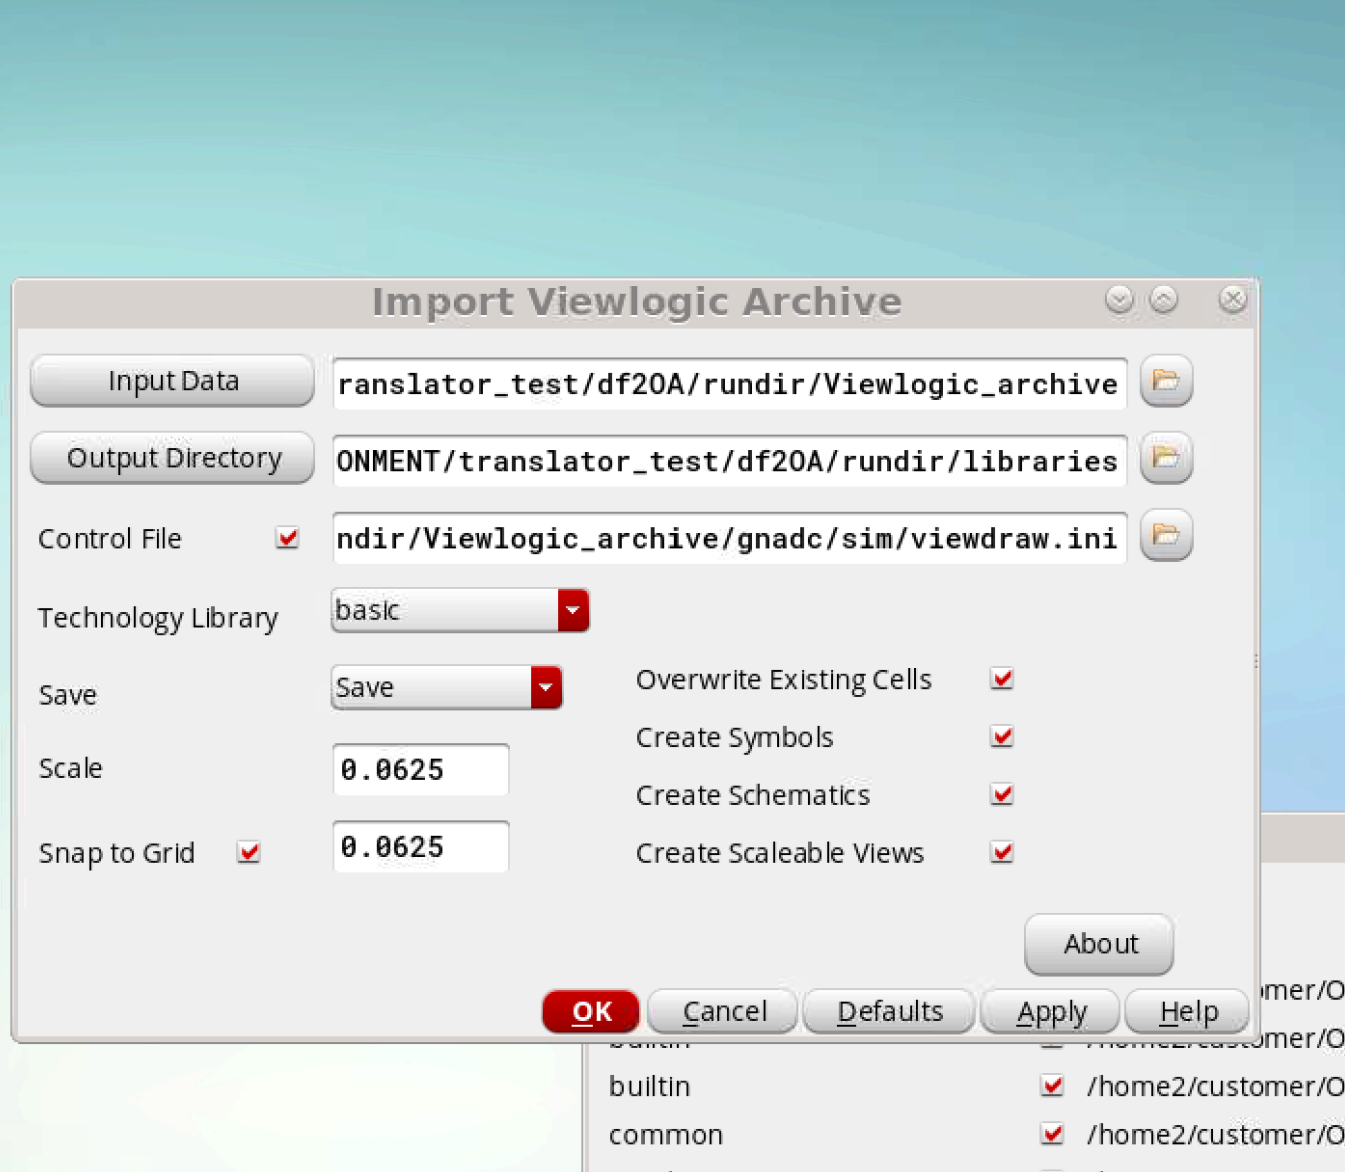Toggle the builtin library checkbox
Viewport: 1345px width, 1172px height.
coord(1052,1086)
